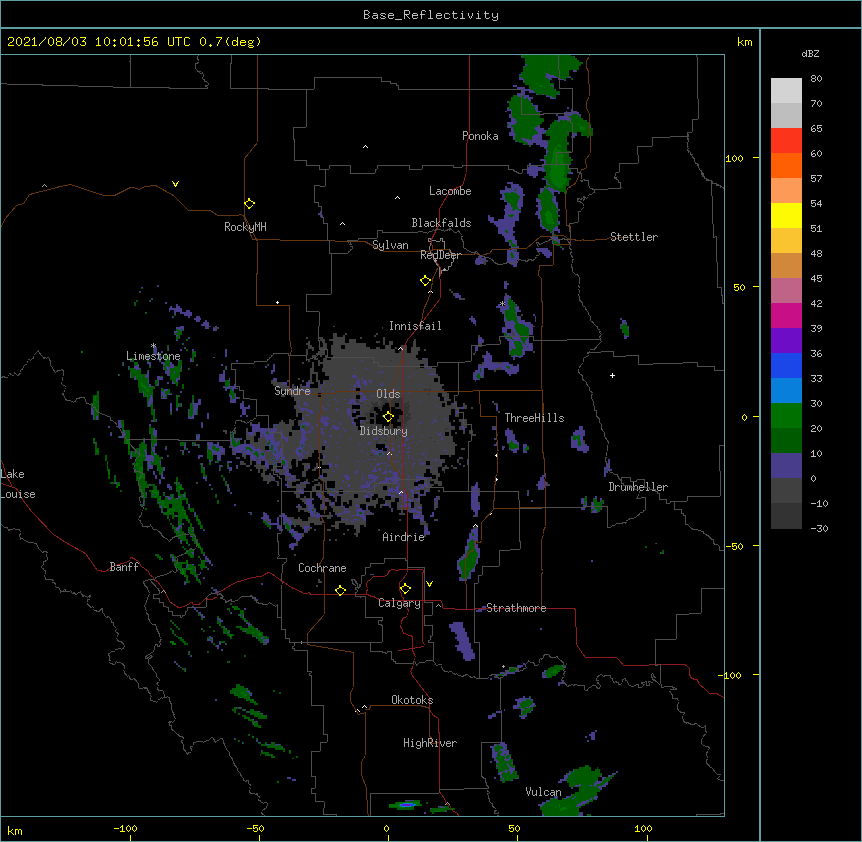Screen dimensions: 862x842
Task: Select the 42 dBZ magenta color swatch
Action: (x=786, y=315)
